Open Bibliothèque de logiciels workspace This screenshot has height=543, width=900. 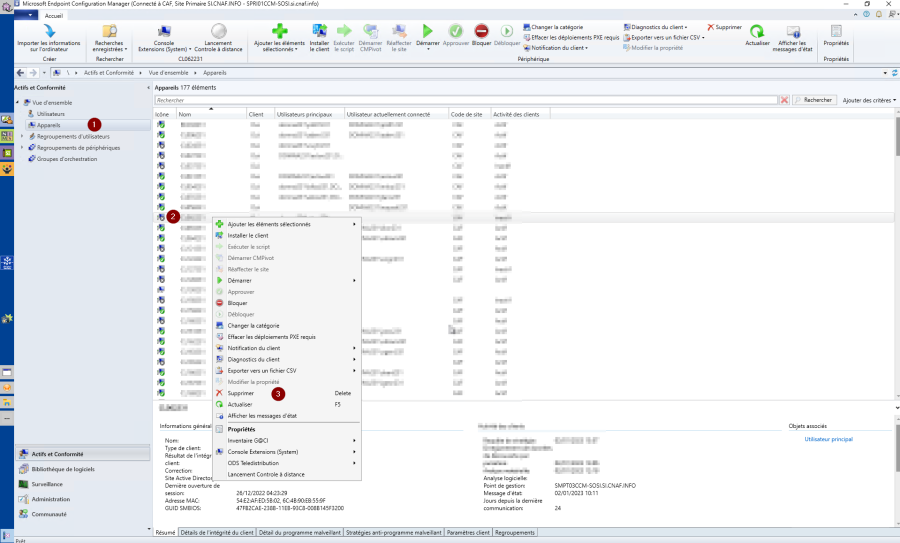[x=83, y=469]
